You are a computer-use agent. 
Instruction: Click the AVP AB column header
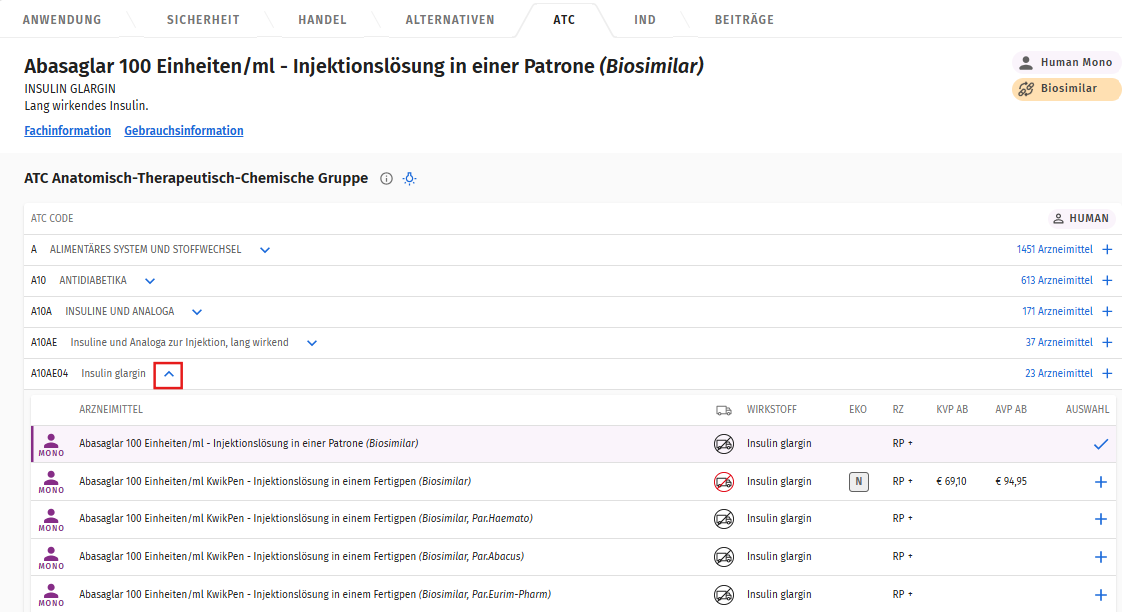[x=1010, y=409]
